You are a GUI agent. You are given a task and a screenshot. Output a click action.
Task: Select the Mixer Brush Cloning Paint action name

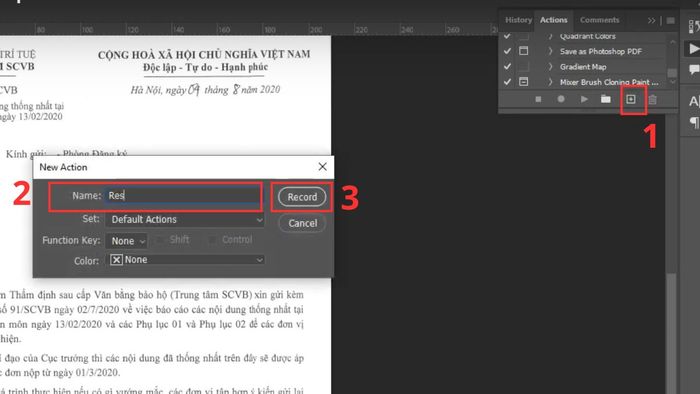[609, 82]
